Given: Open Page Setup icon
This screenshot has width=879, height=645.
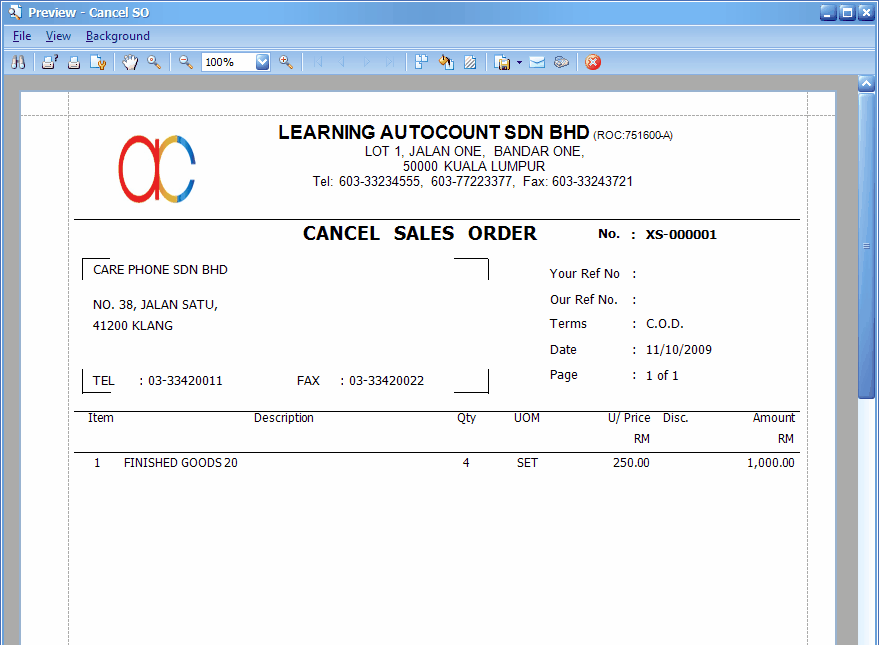Looking at the screenshot, I should click(x=98, y=62).
